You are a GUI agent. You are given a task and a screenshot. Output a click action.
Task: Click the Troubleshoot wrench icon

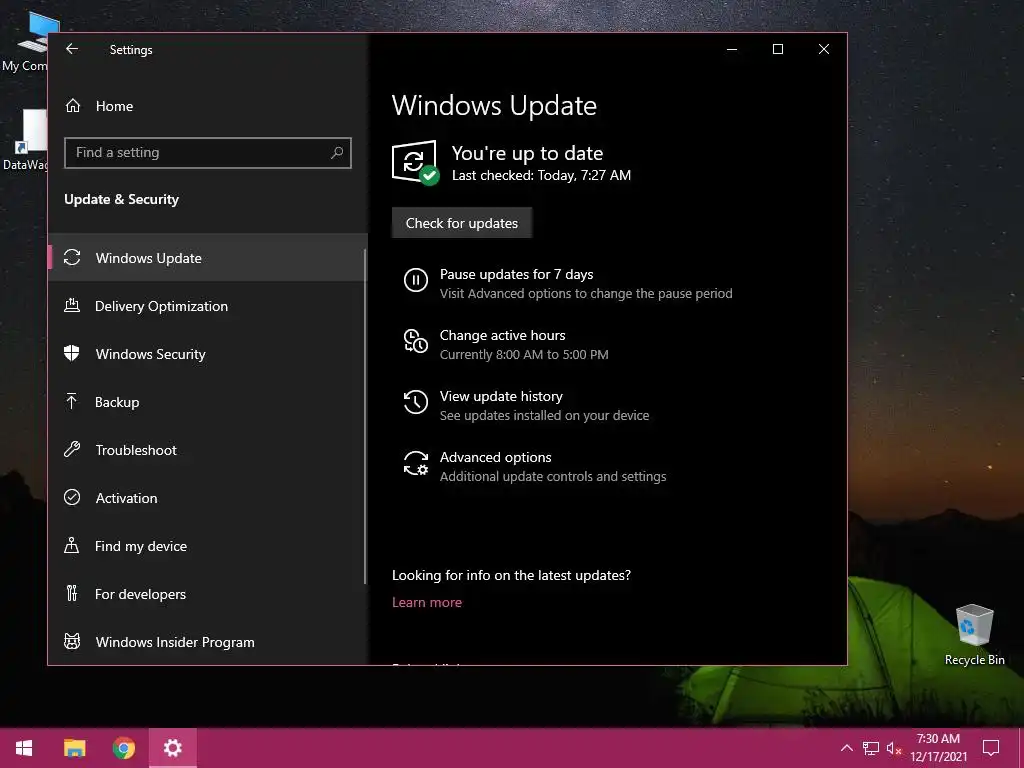(x=72, y=449)
